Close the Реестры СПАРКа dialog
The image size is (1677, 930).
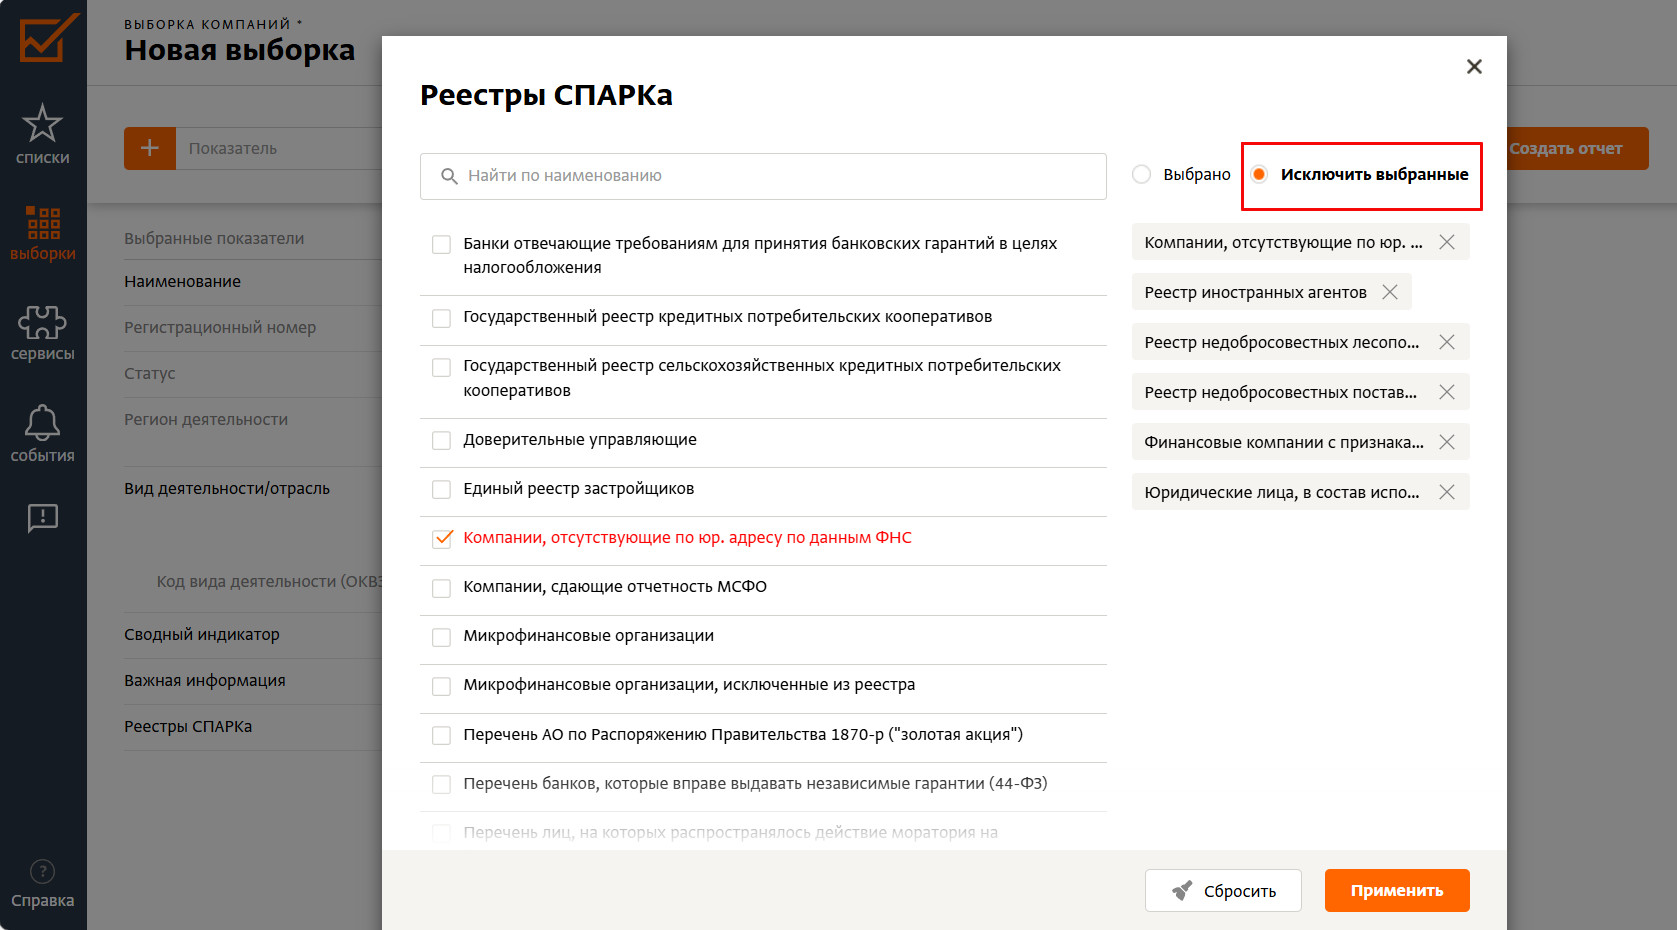pyautogui.click(x=1474, y=66)
